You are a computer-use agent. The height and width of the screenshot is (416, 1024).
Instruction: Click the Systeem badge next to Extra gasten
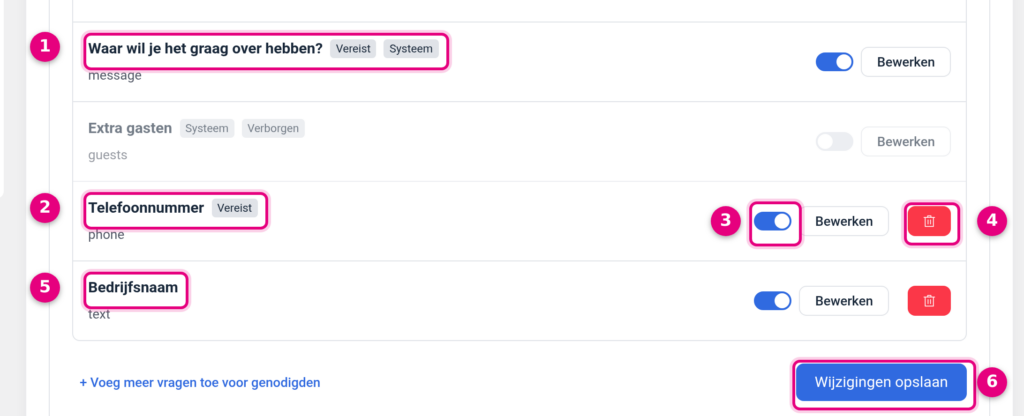(x=207, y=128)
